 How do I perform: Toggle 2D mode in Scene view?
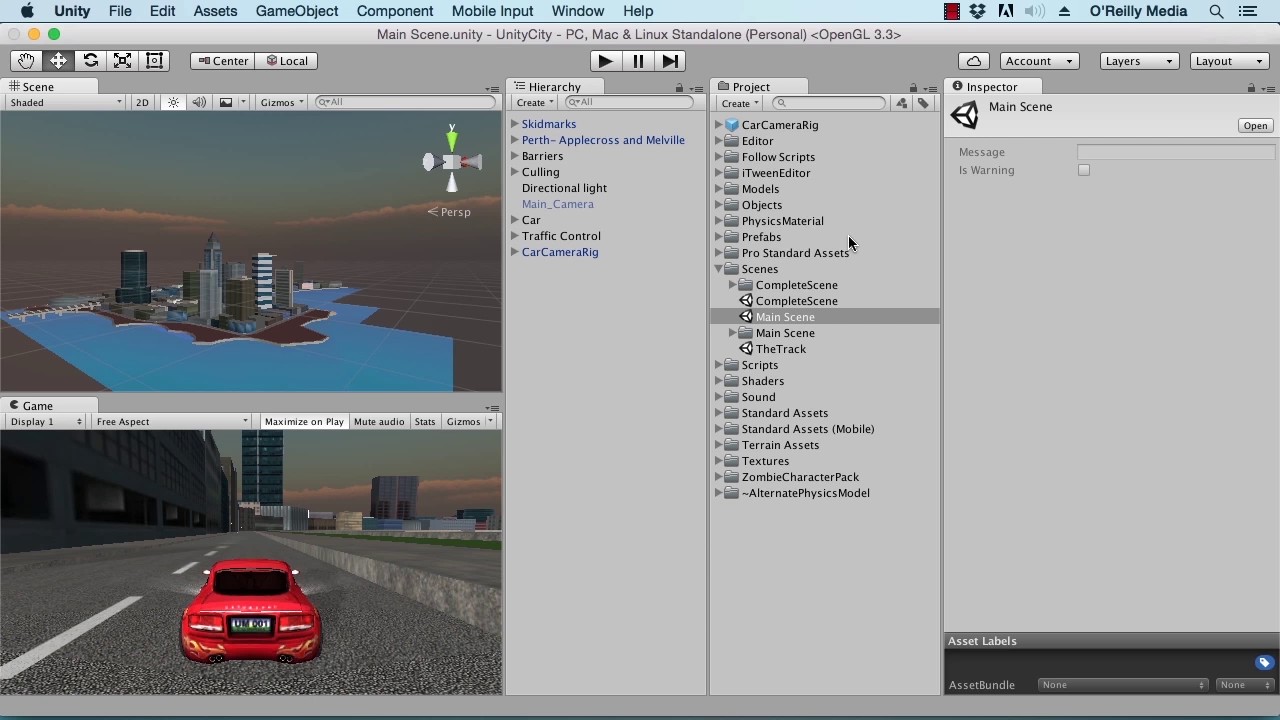coord(142,102)
